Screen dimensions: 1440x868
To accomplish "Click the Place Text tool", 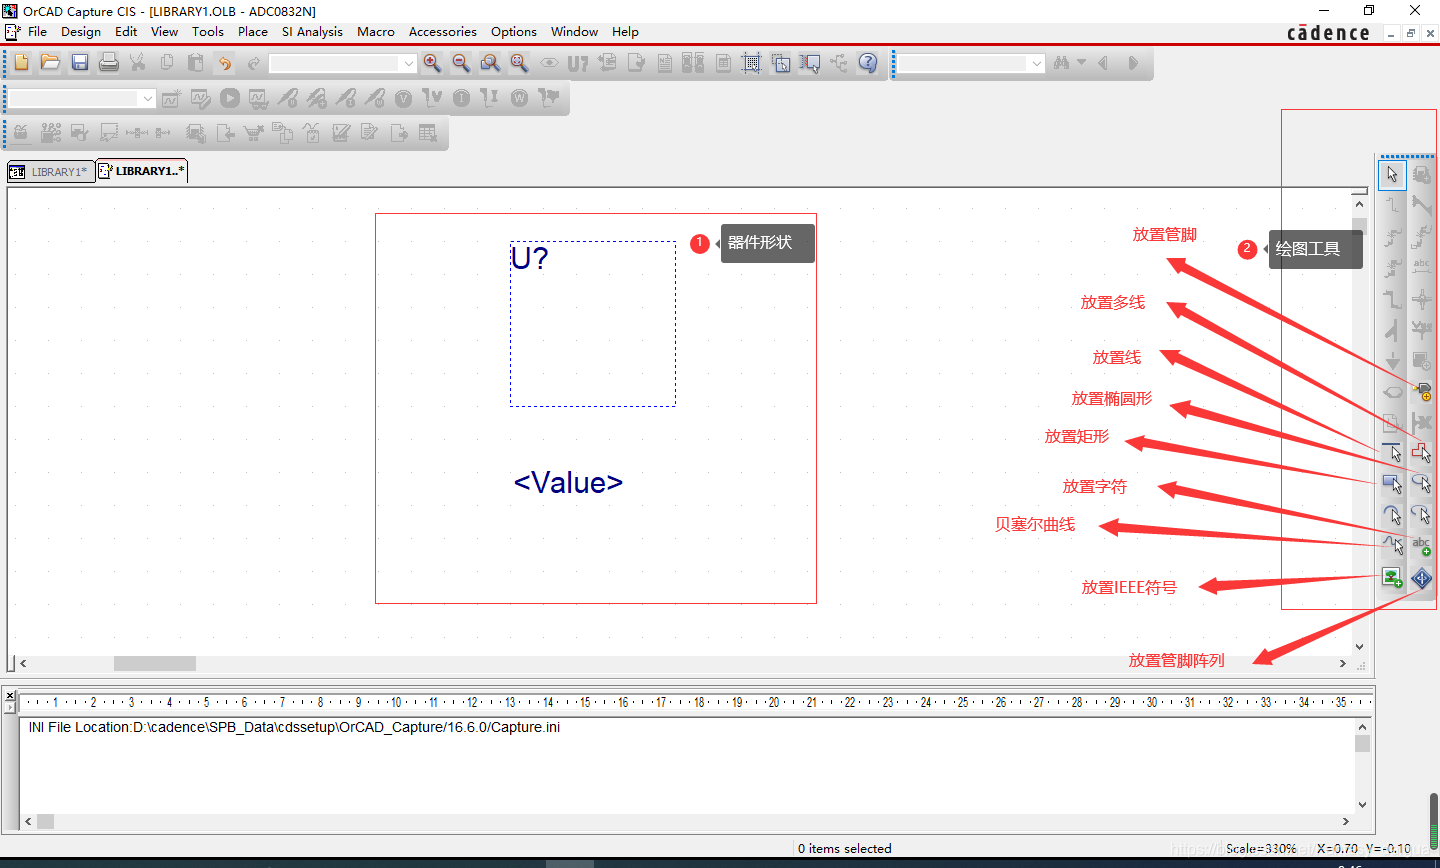I will [1421, 546].
